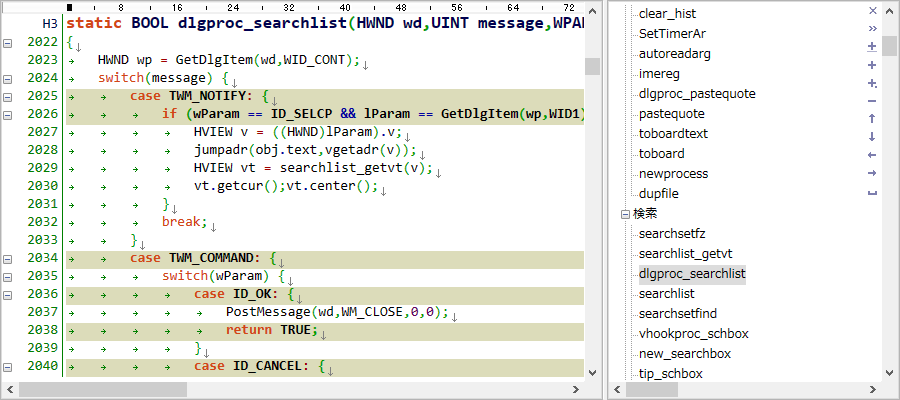Toggle the fold box at line 2026
The width and height of the screenshot is (900, 400).
7,114
